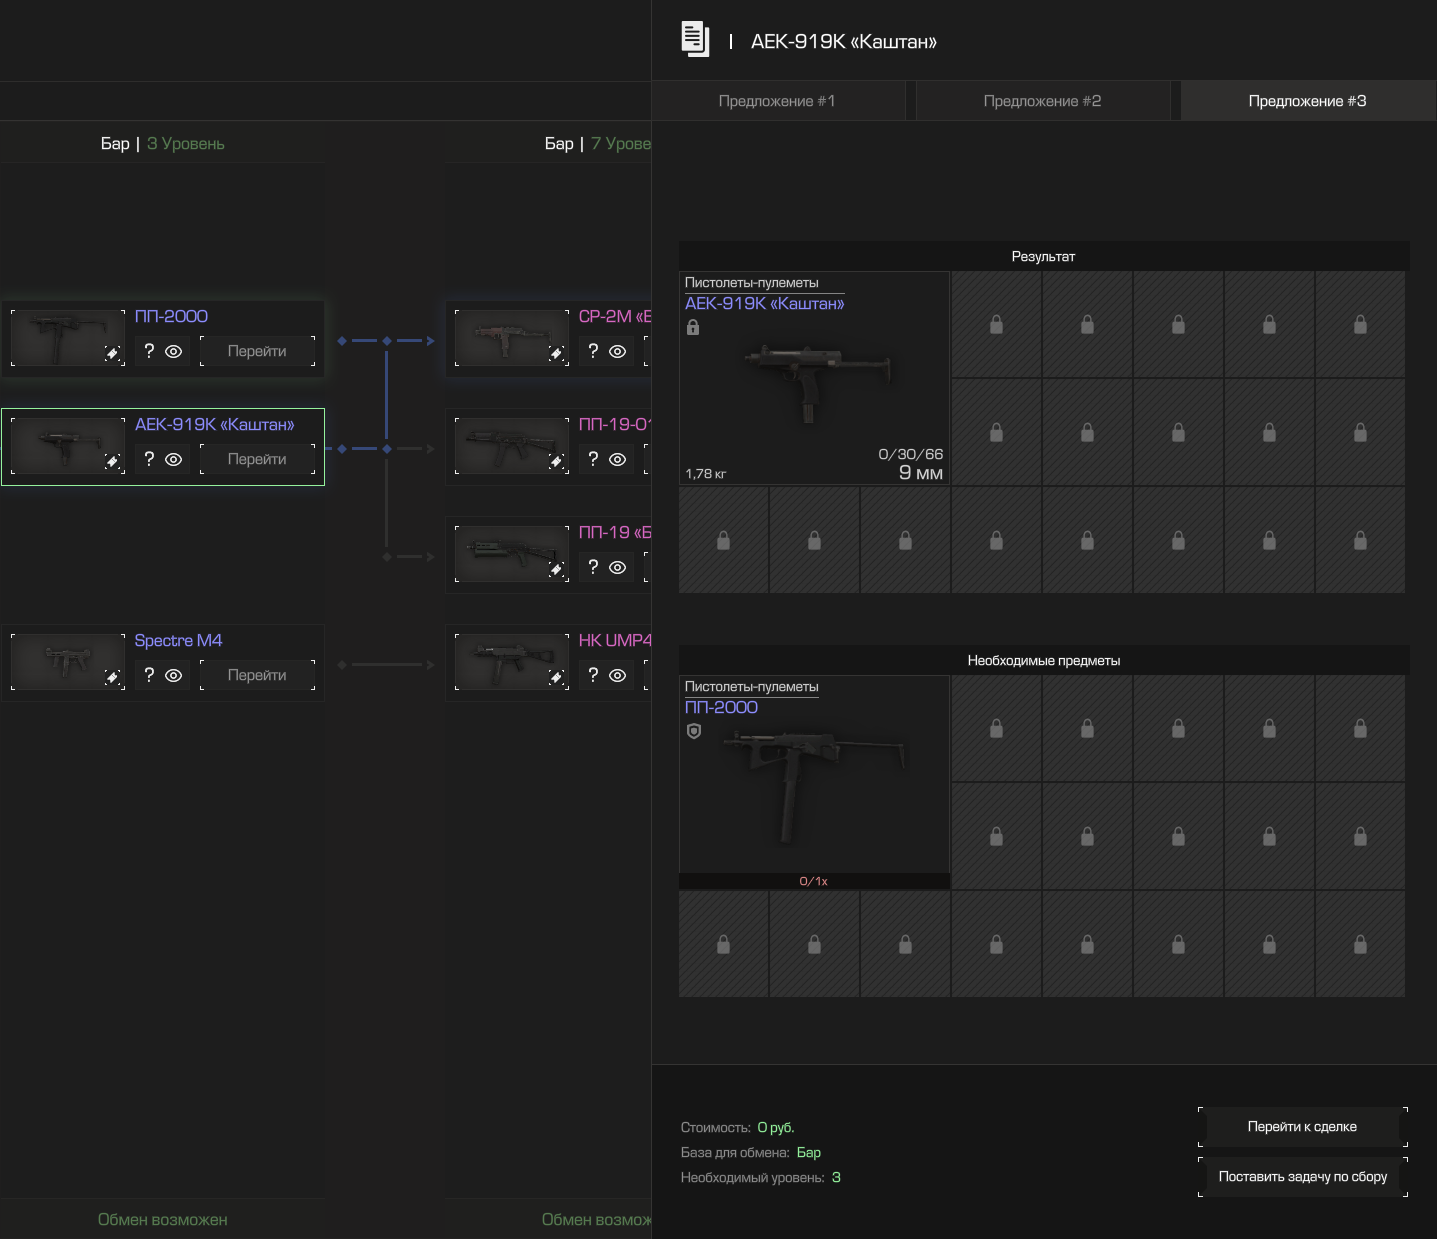Screen dimensions: 1437x1239
Task: Click ПП-2000 name in required items card
Action: click(721, 707)
